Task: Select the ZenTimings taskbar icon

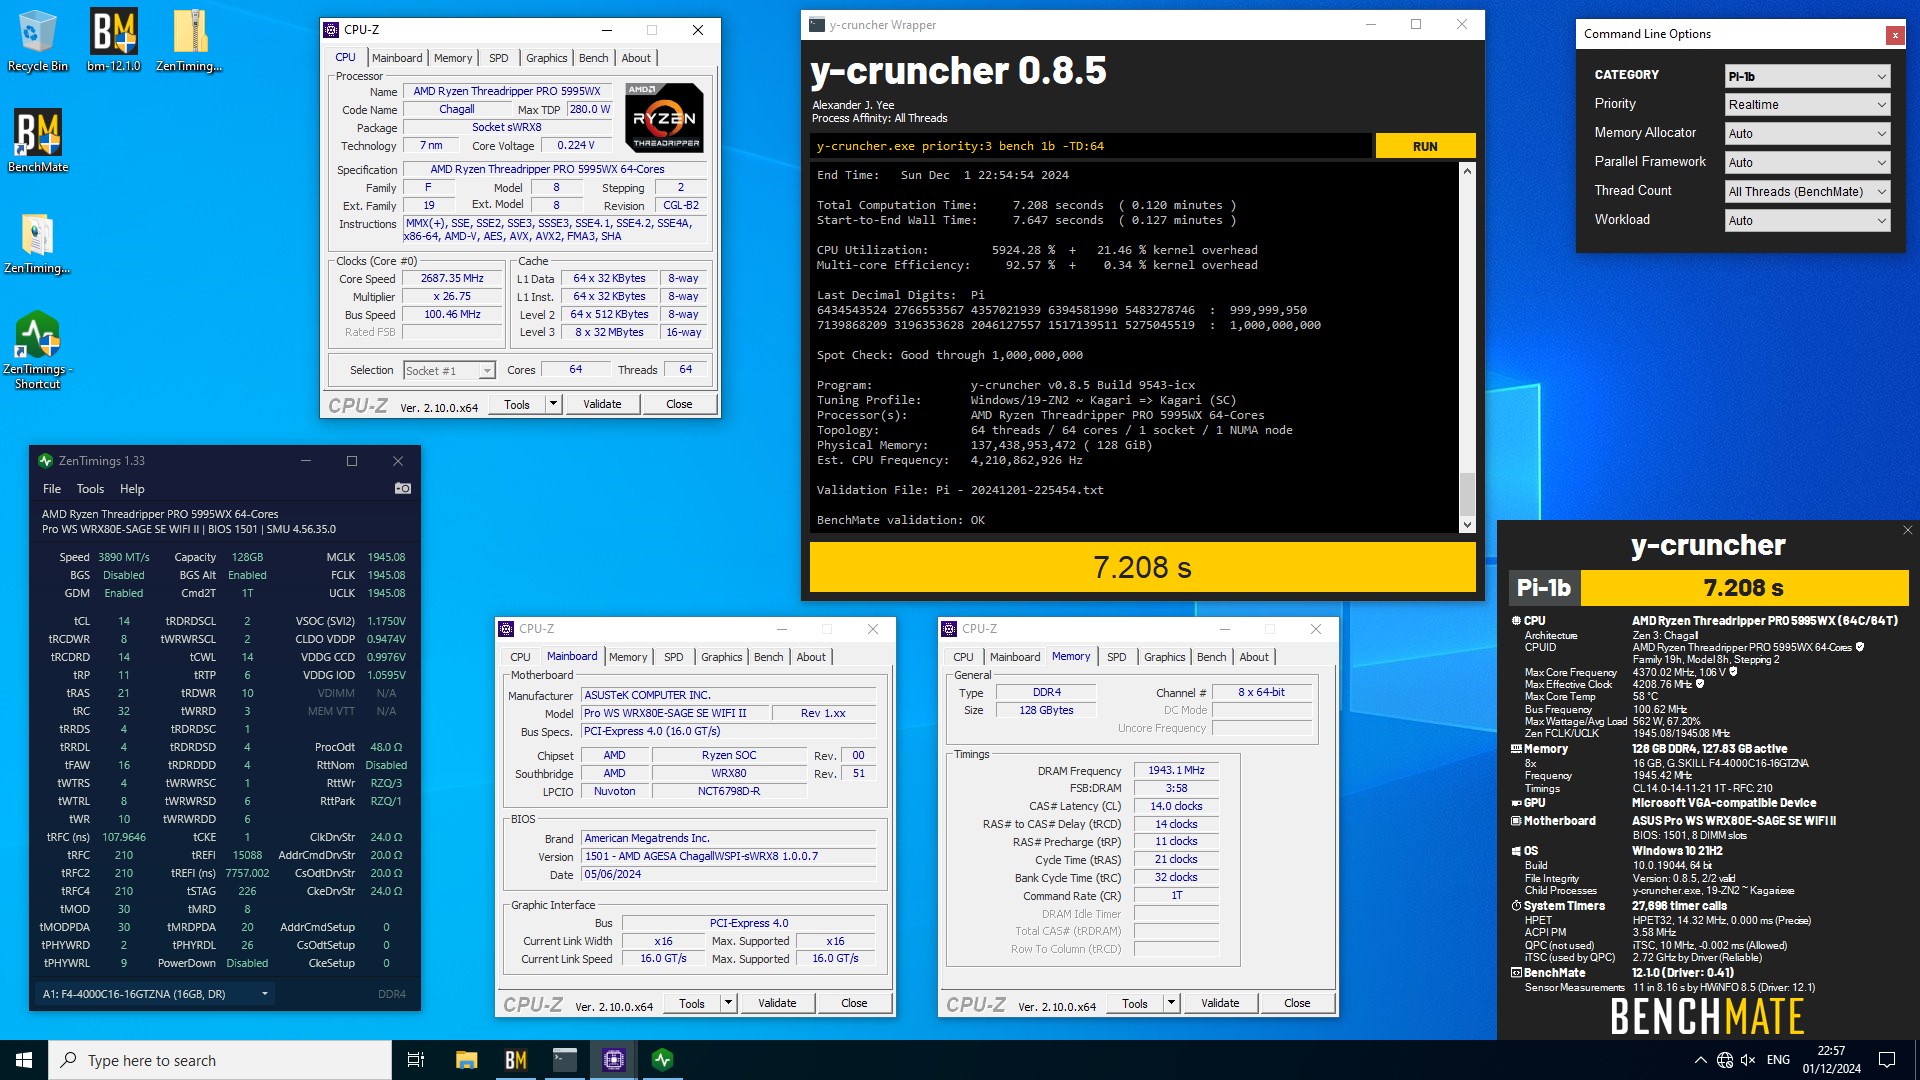Action: click(662, 1060)
